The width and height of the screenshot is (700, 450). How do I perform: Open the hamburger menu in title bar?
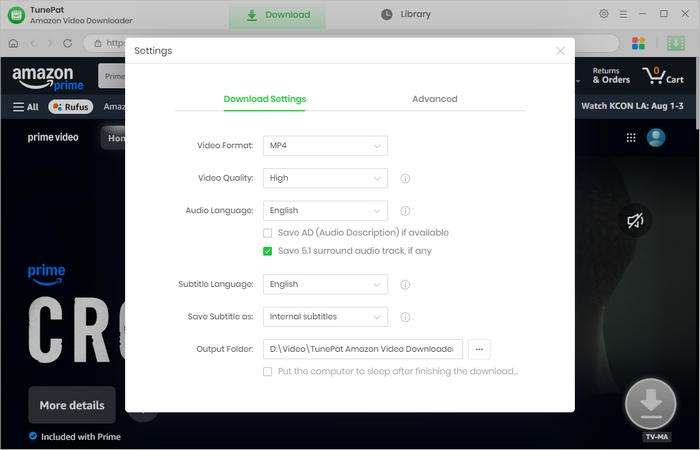623,14
